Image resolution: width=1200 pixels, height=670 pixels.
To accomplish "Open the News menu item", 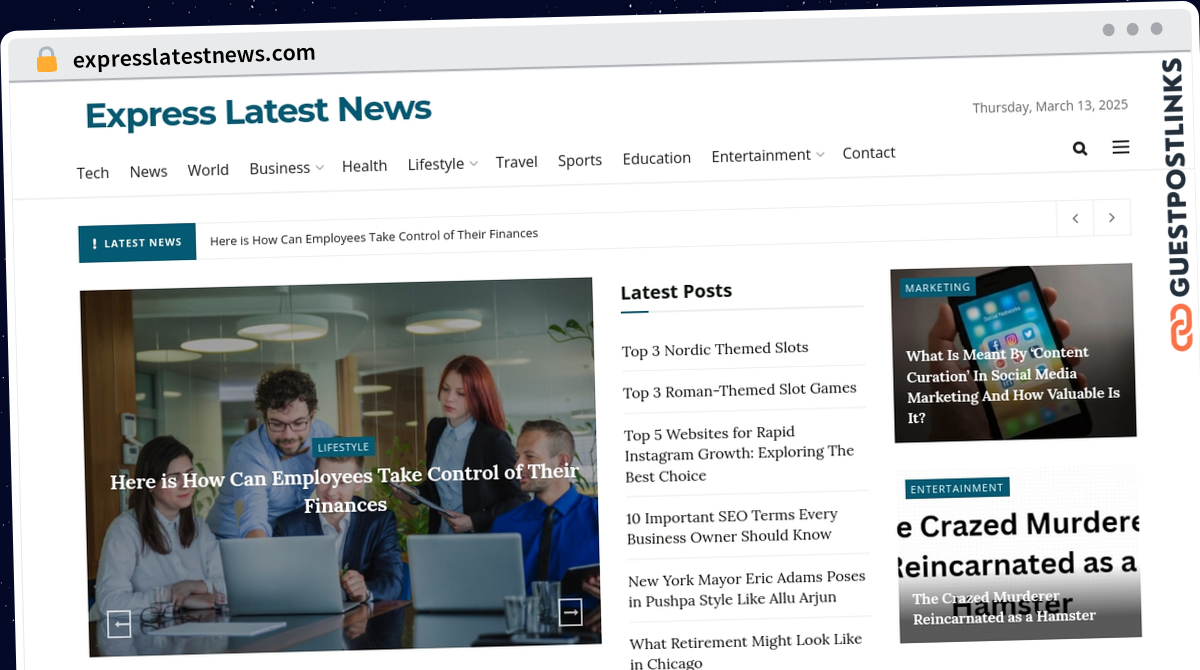I will [x=148, y=171].
